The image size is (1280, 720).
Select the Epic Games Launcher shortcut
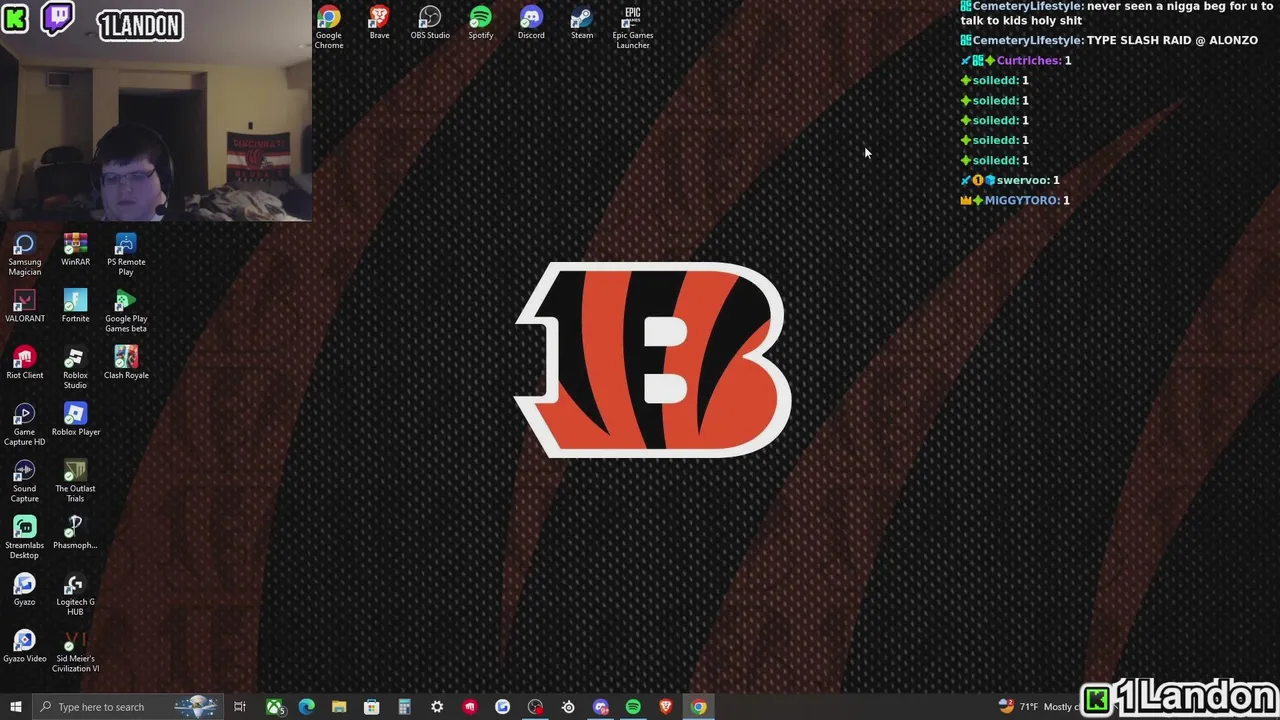click(x=633, y=27)
